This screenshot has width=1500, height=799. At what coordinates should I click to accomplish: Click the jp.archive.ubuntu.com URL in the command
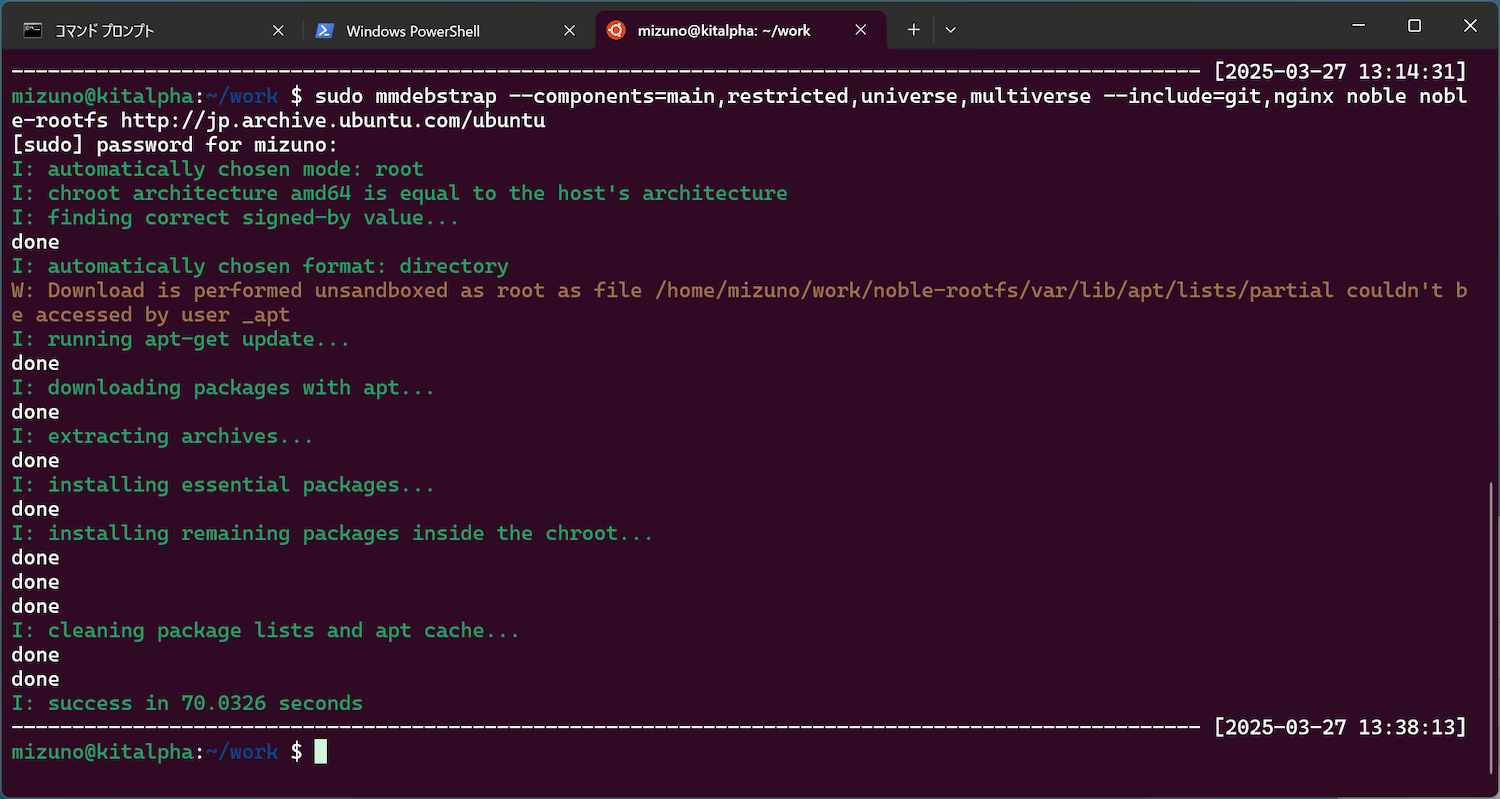tap(333, 120)
